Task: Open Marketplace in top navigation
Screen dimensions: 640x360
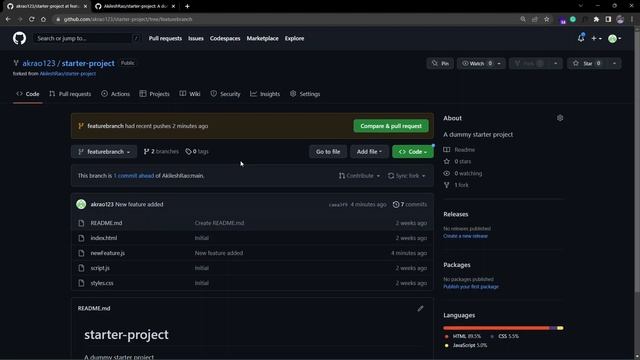Action: click(262, 38)
